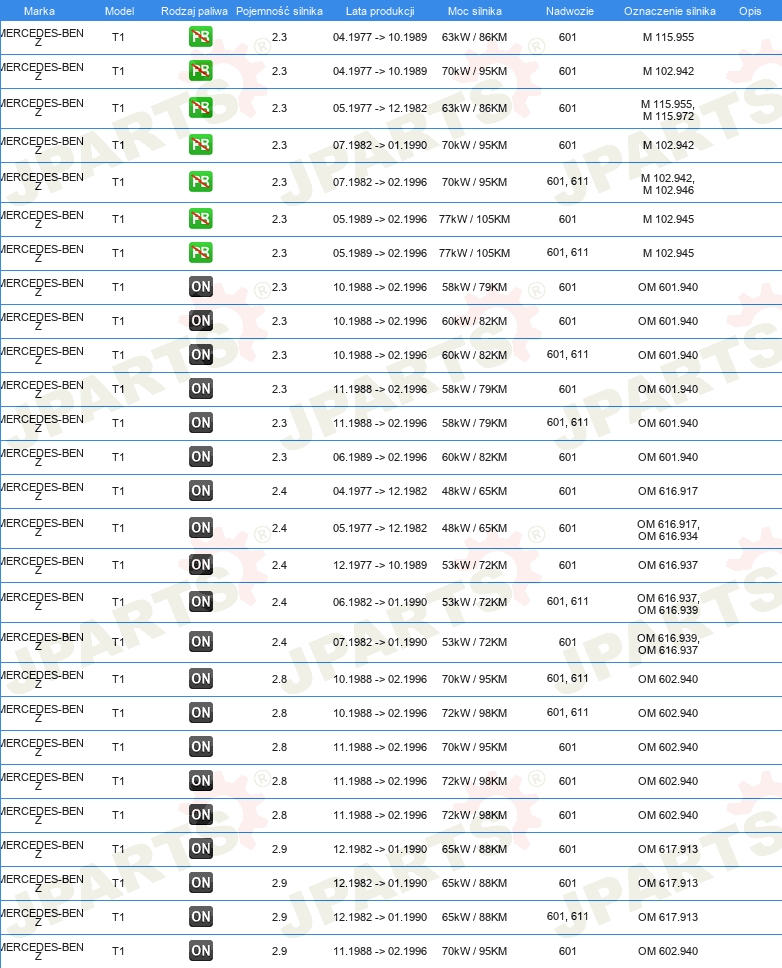This screenshot has height=968, width=782.
Task: Click ON diesel icon, 2.3 10.1988 58kW row
Action: [x=201, y=286]
